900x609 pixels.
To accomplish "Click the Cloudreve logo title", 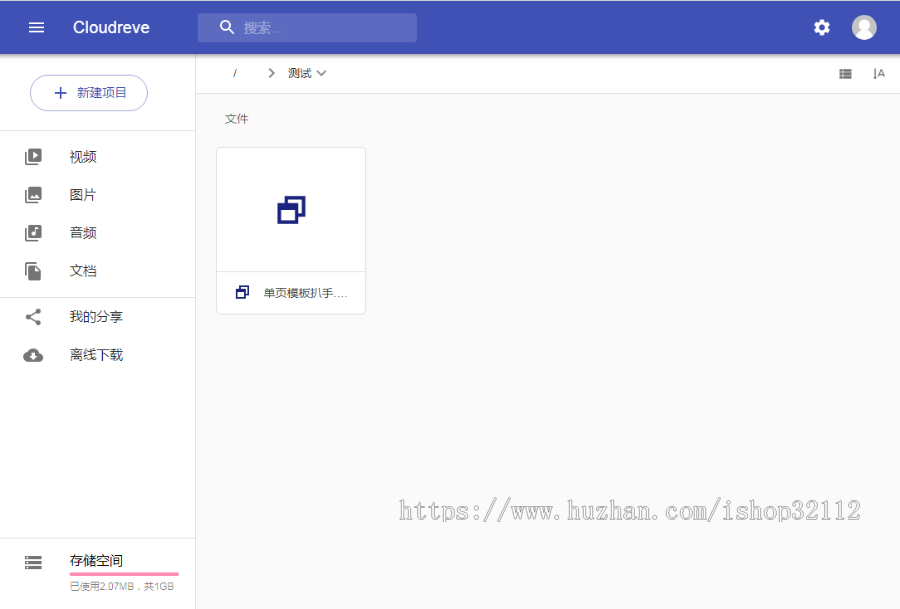I will click(x=111, y=28).
